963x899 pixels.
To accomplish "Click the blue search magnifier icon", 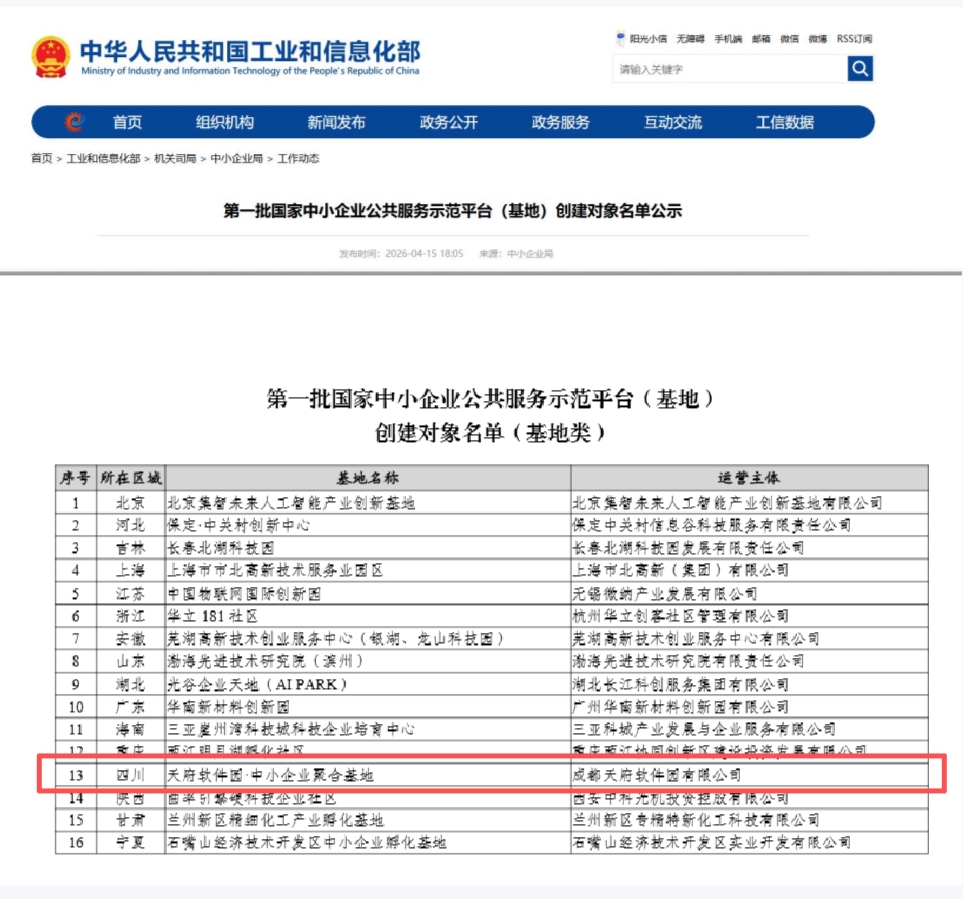I will point(860,68).
